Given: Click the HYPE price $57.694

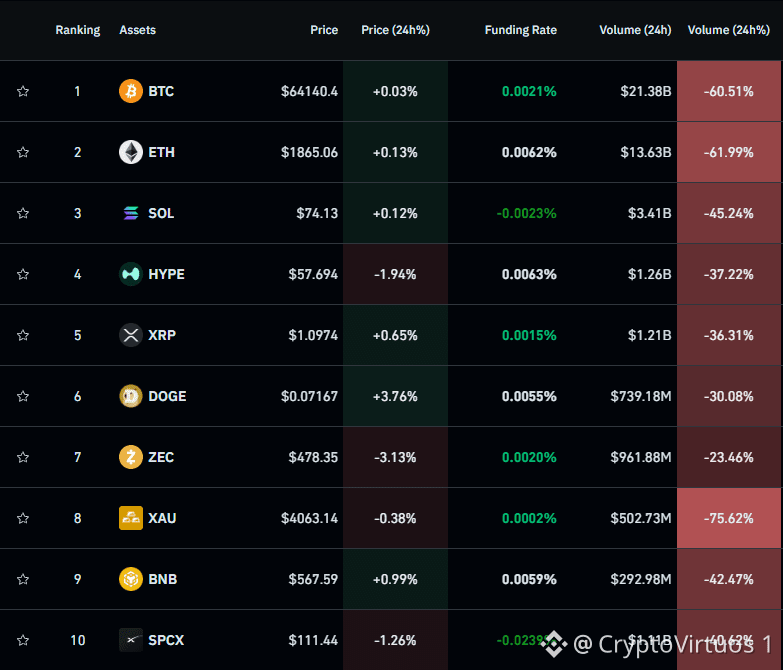Looking at the screenshot, I should [313, 274].
